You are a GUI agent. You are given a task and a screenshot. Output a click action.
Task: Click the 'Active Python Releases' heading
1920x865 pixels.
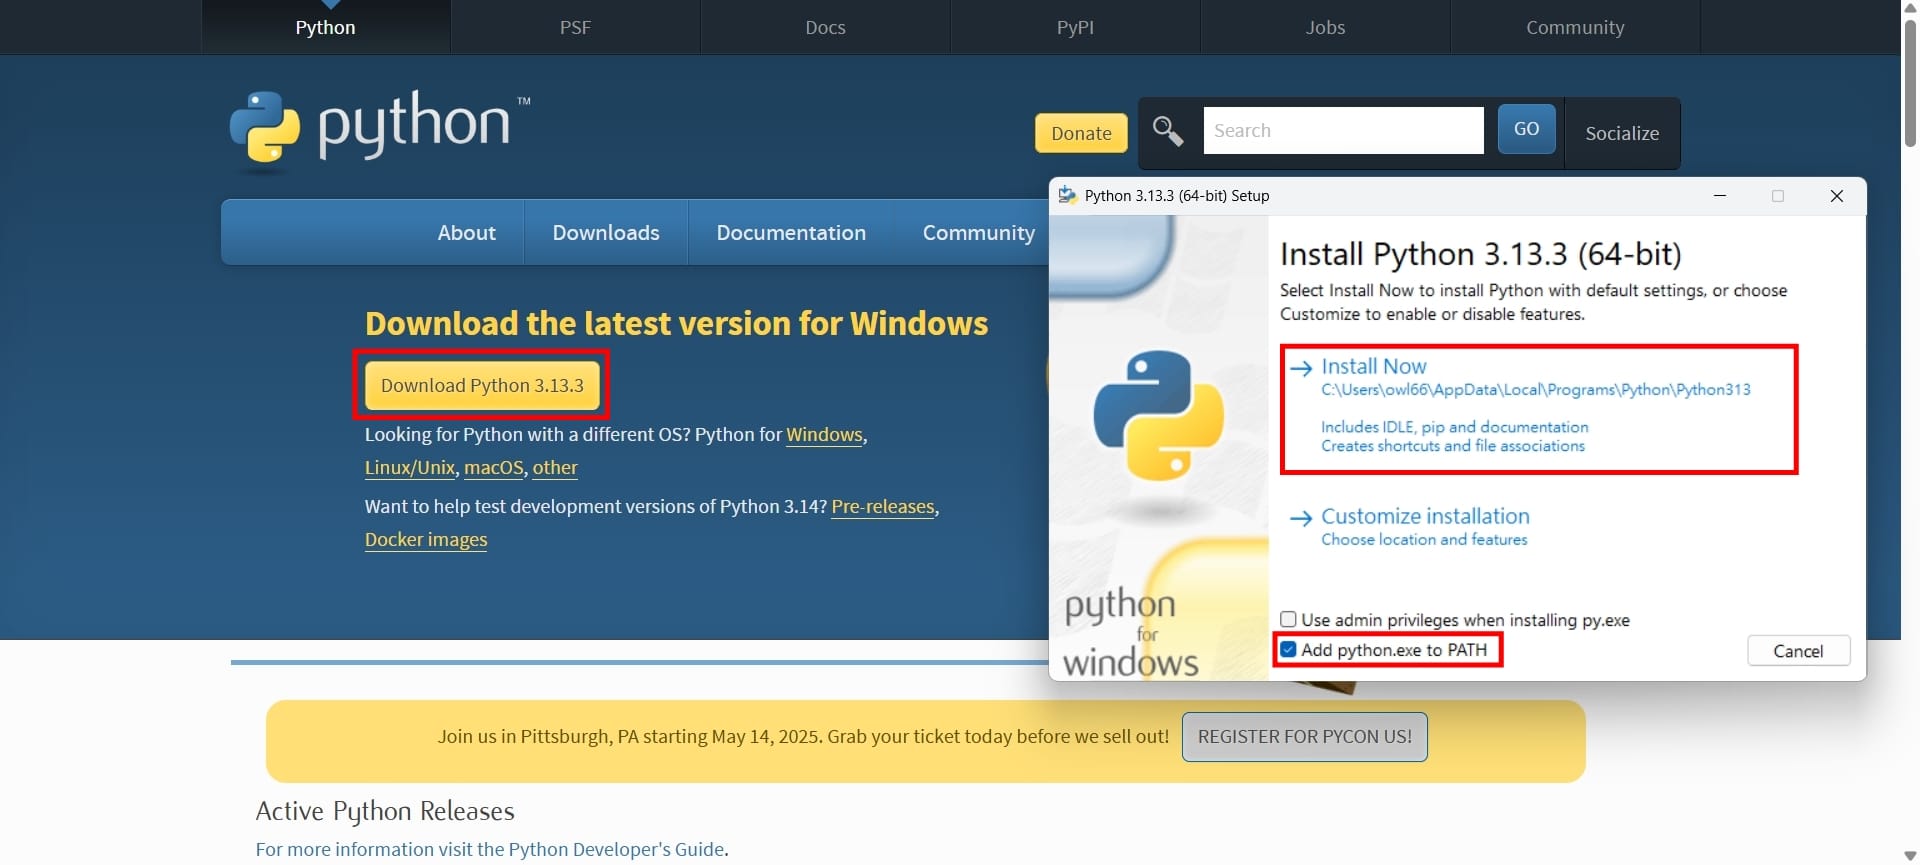click(385, 810)
